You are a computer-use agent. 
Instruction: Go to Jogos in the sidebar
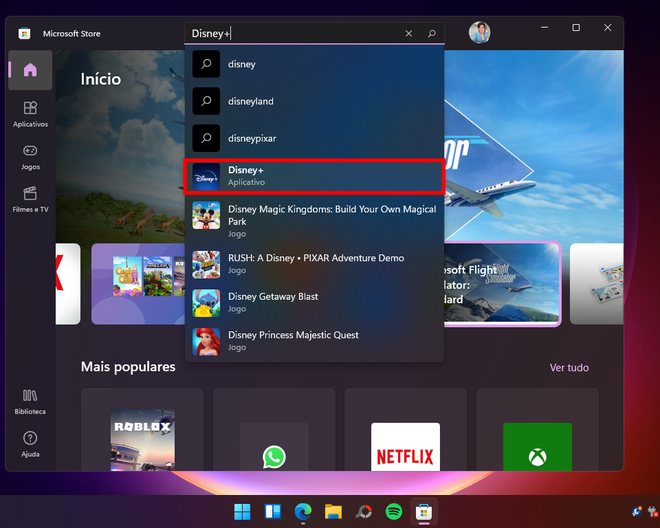[30, 157]
